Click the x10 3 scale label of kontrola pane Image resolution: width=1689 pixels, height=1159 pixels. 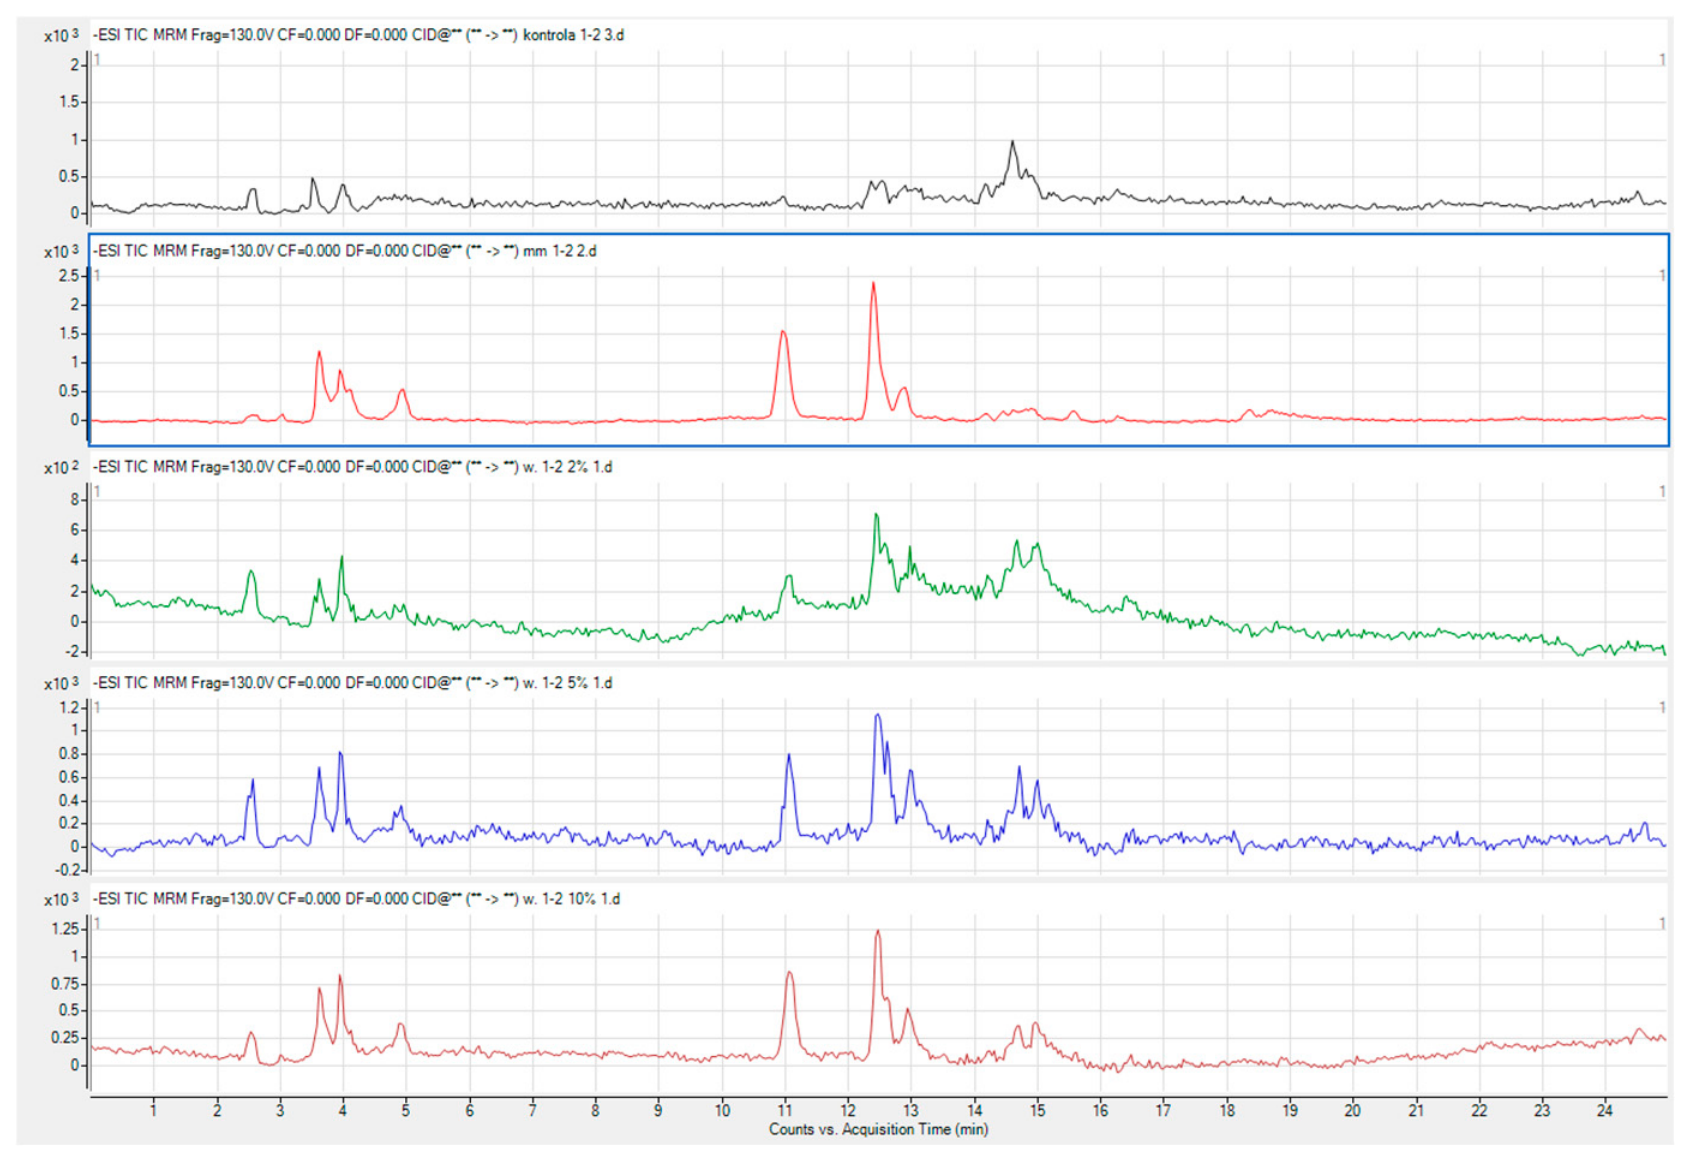tap(61, 36)
